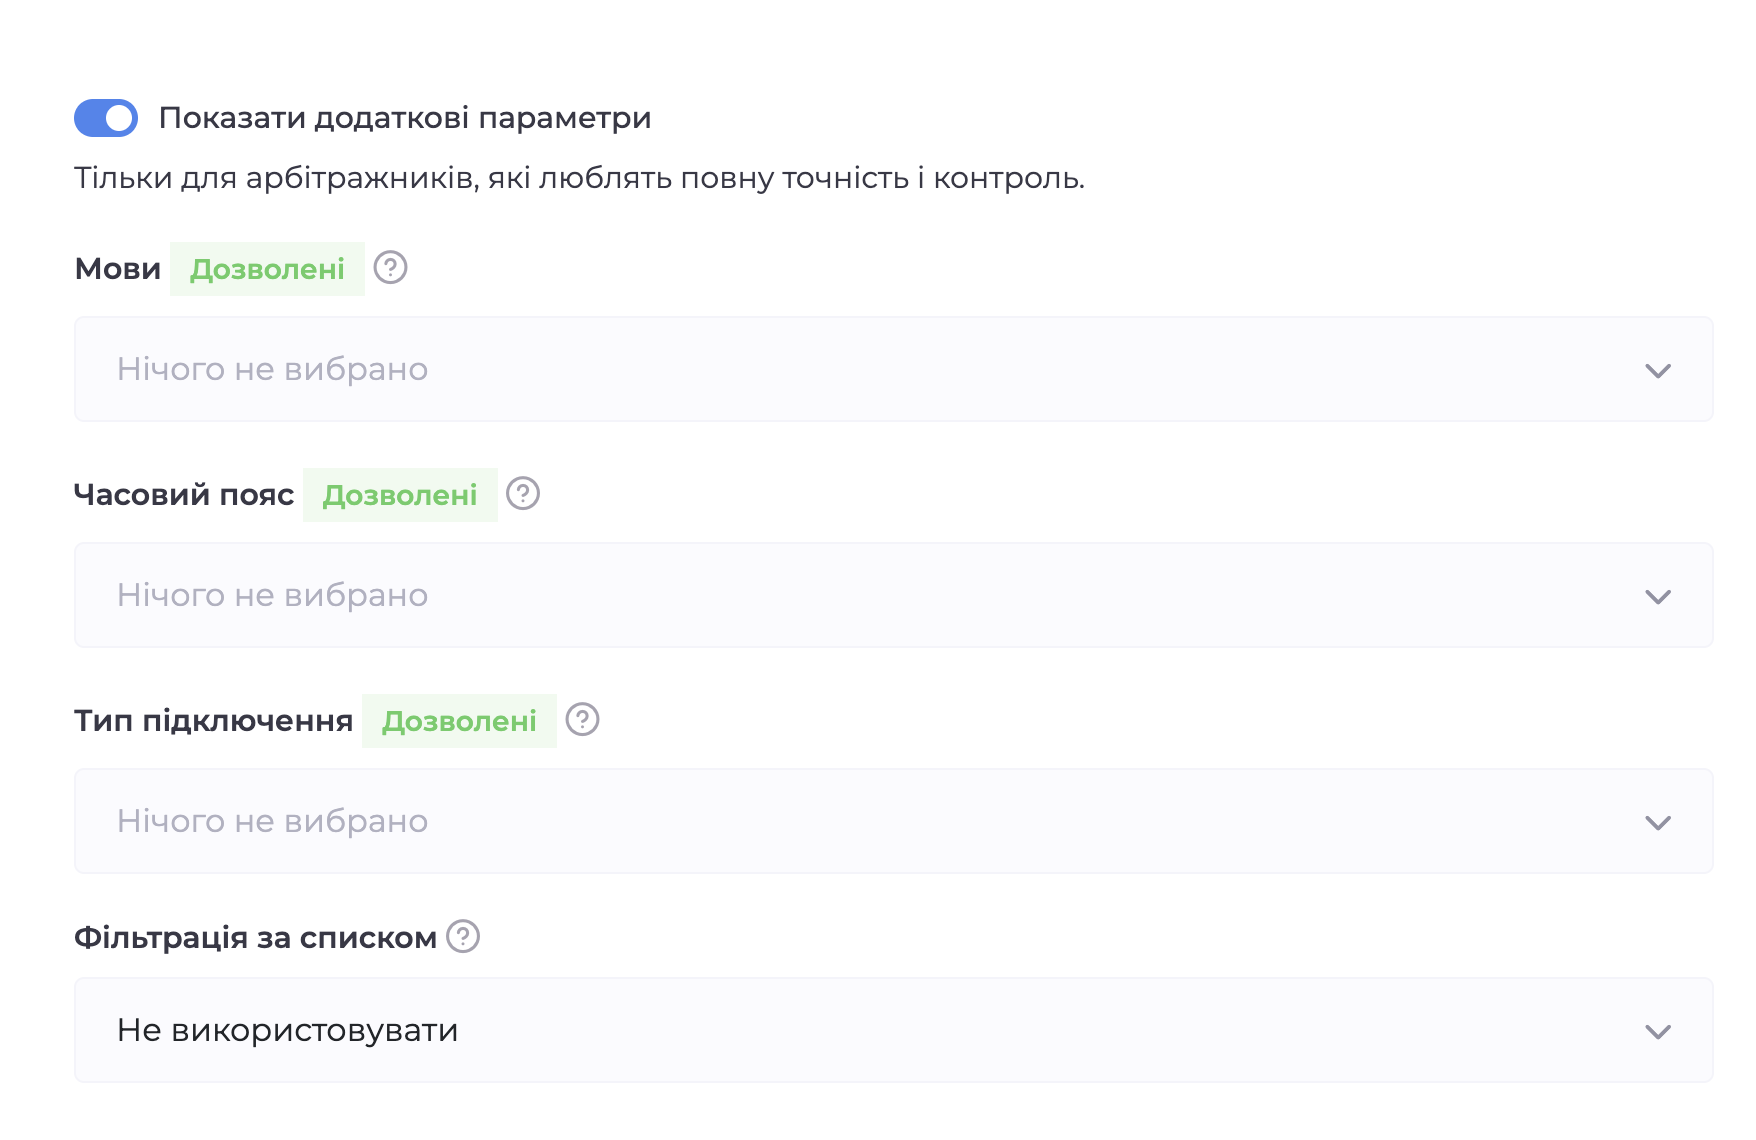Click the arrow on the Не використовувати selector
The width and height of the screenshot is (1756, 1140).
1658,1030
